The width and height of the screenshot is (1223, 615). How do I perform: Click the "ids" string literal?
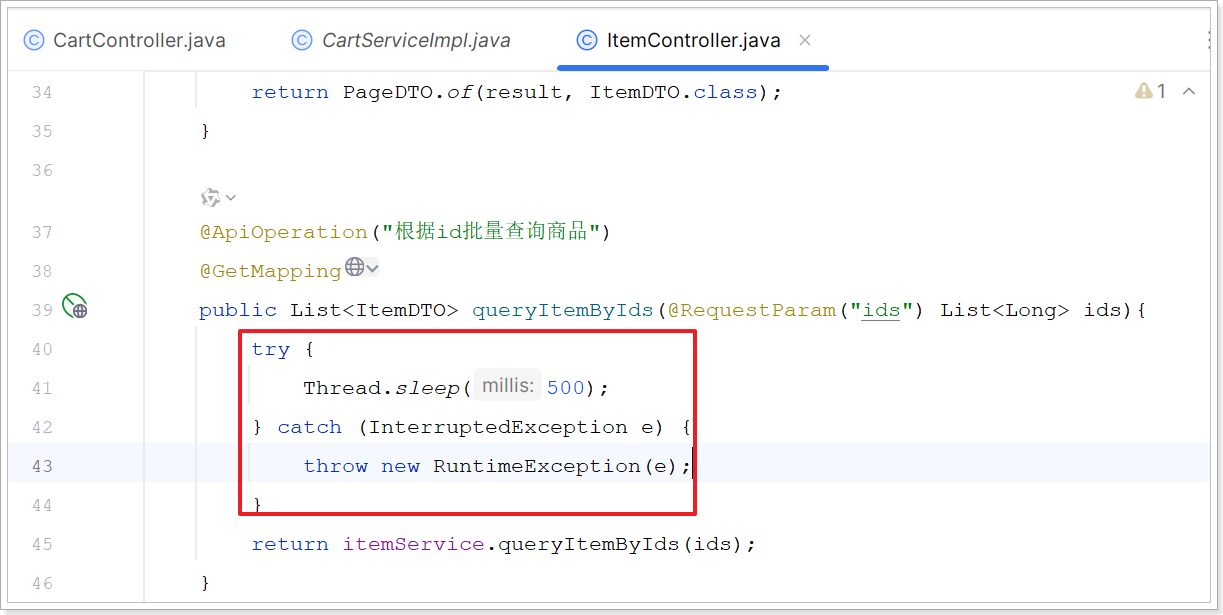coord(881,310)
